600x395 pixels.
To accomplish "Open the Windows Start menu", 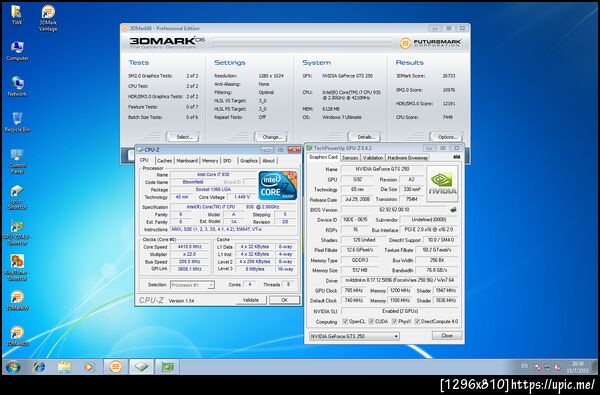I will pos(13,367).
